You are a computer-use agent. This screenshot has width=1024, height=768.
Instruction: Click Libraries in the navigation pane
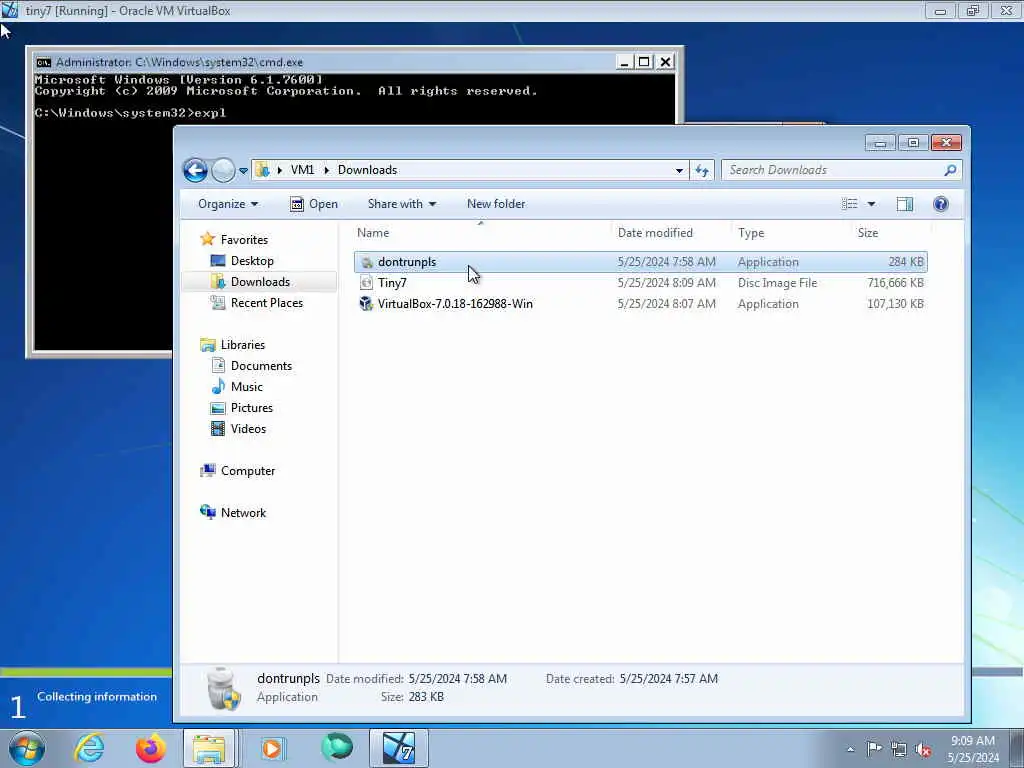[x=242, y=345]
